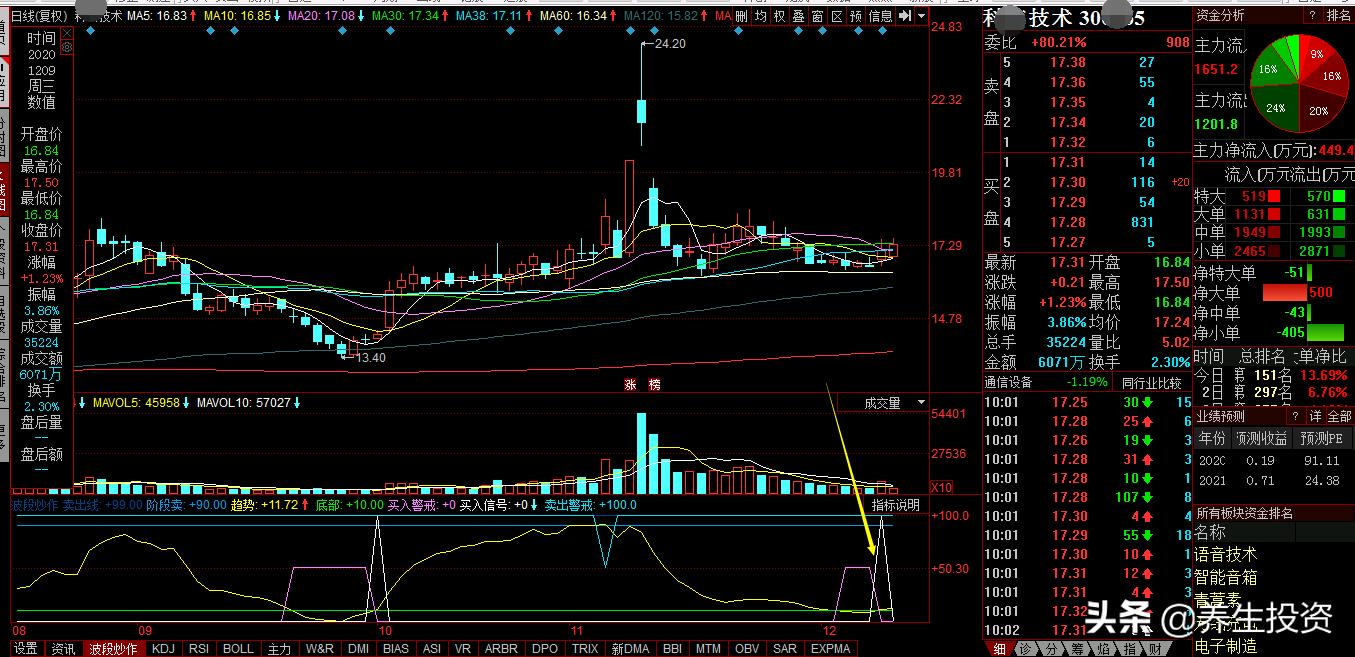Click the 删 (delete indicator) toolbar icon
The width and height of the screenshot is (1355, 657).
(x=741, y=16)
